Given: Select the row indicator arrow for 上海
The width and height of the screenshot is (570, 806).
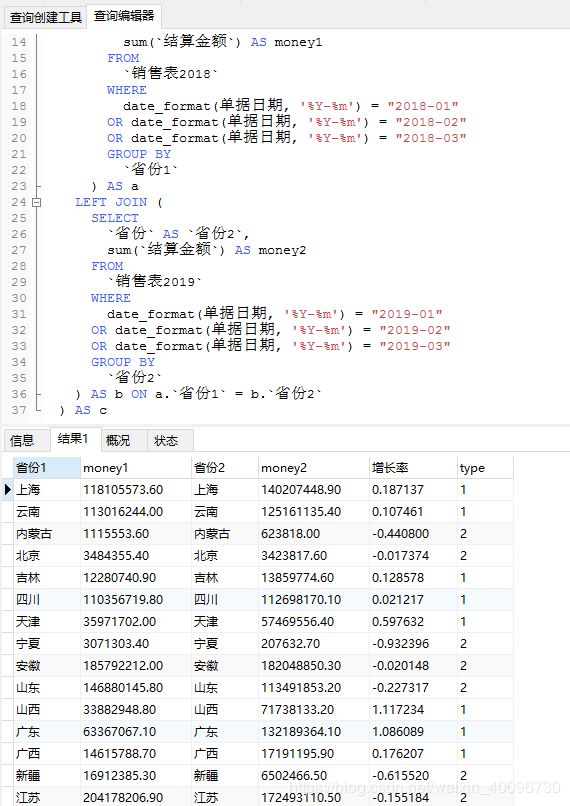Looking at the screenshot, I should coord(7,489).
